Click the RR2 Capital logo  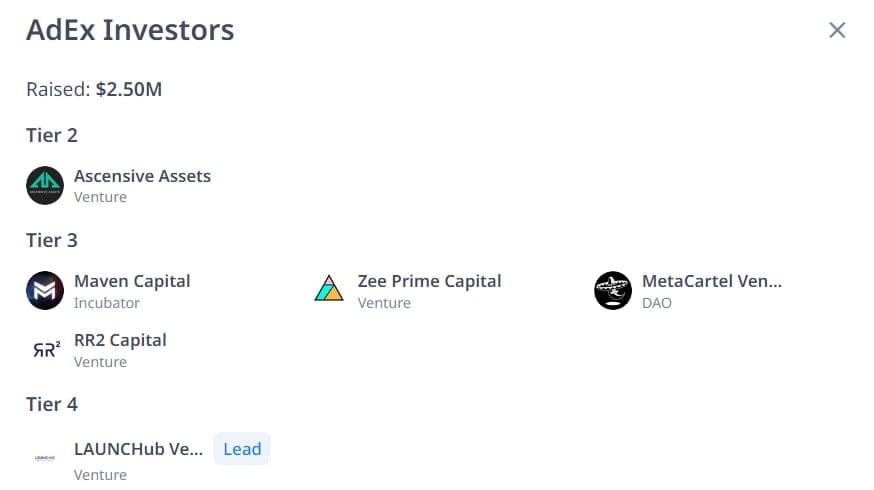pyautogui.click(x=46, y=350)
